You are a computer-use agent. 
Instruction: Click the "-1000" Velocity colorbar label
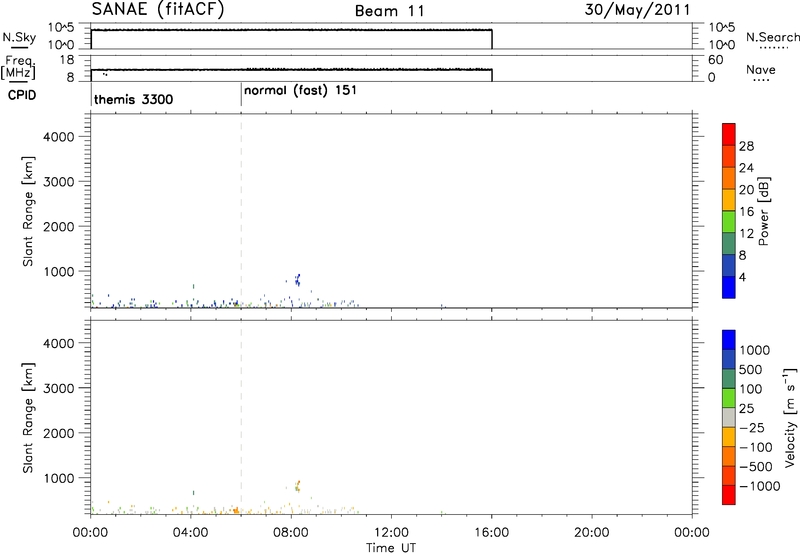point(760,486)
